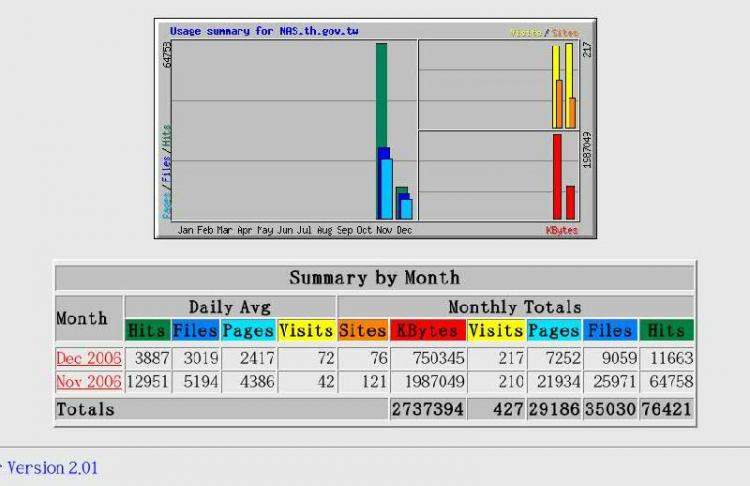Viewport: 750px width, 486px height.
Task: Open the Nov 2006 monthly report link
Action: tap(89, 382)
